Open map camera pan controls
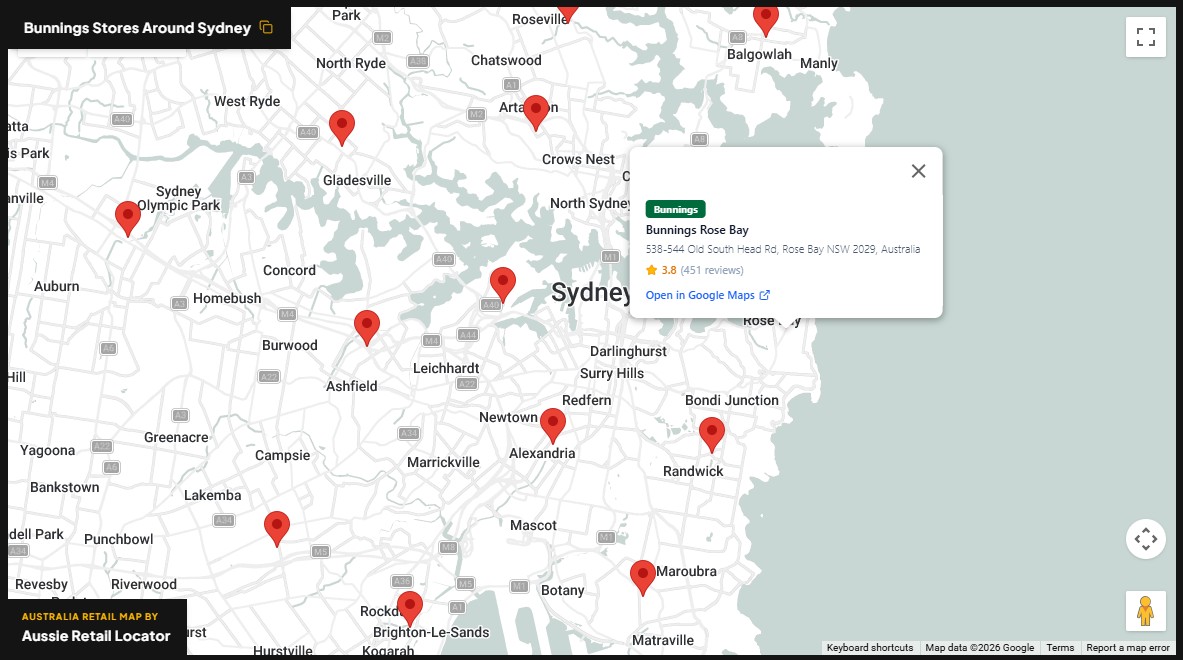Image resolution: width=1183 pixels, height=660 pixels. (1145, 539)
